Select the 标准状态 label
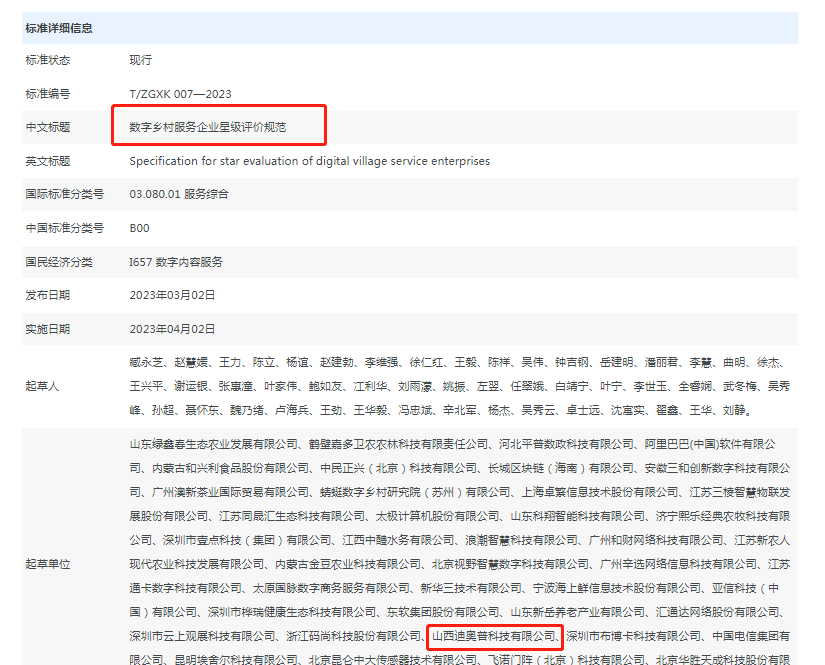The width and height of the screenshot is (825, 665). coord(48,60)
